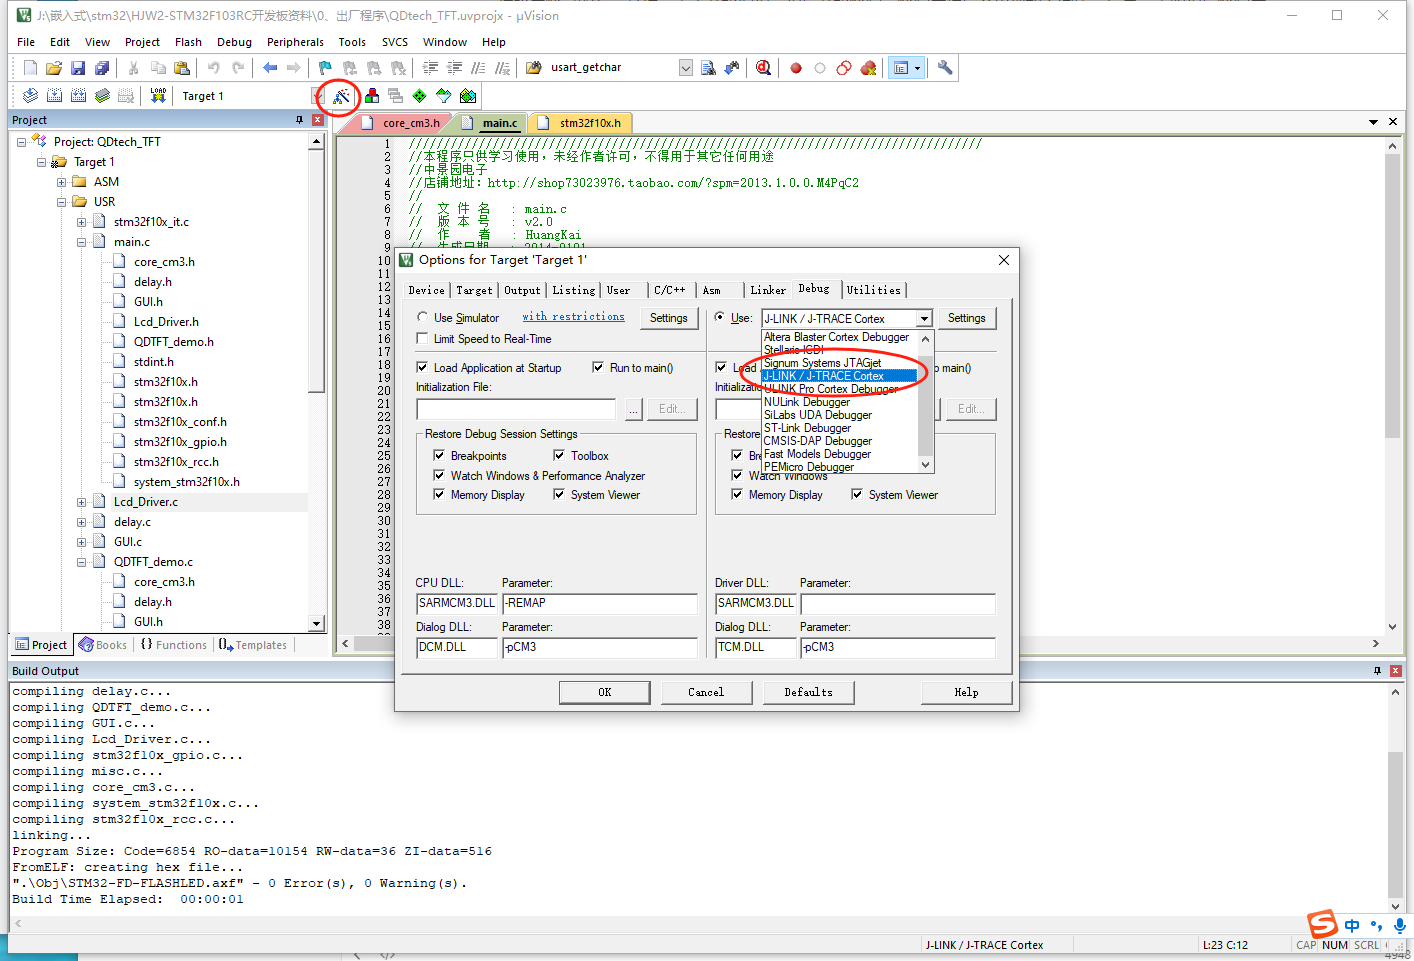
Task: Open the Target 1 selection dropdown
Action: (318, 96)
